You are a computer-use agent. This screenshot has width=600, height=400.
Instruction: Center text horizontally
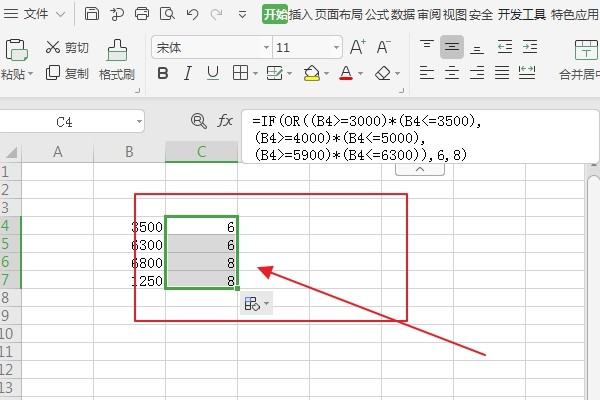pos(452,72)
